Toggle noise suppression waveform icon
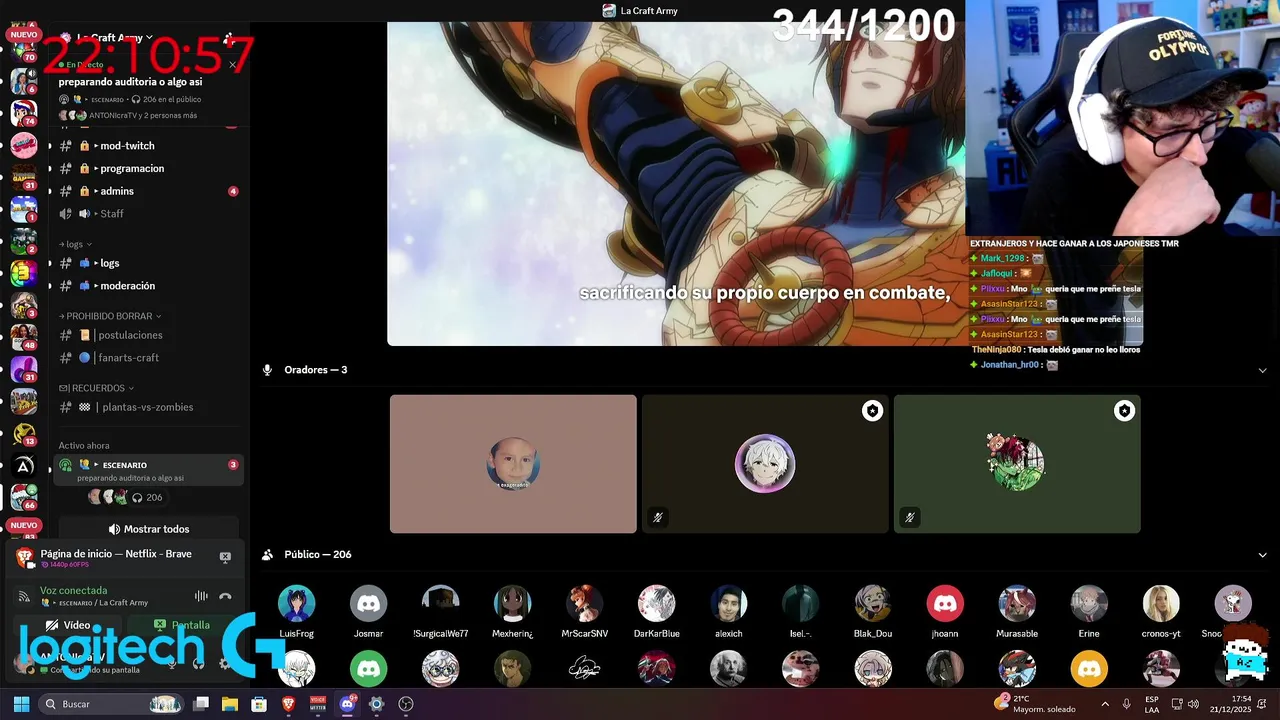1280x720 pixels. click(x=201, y=596)
